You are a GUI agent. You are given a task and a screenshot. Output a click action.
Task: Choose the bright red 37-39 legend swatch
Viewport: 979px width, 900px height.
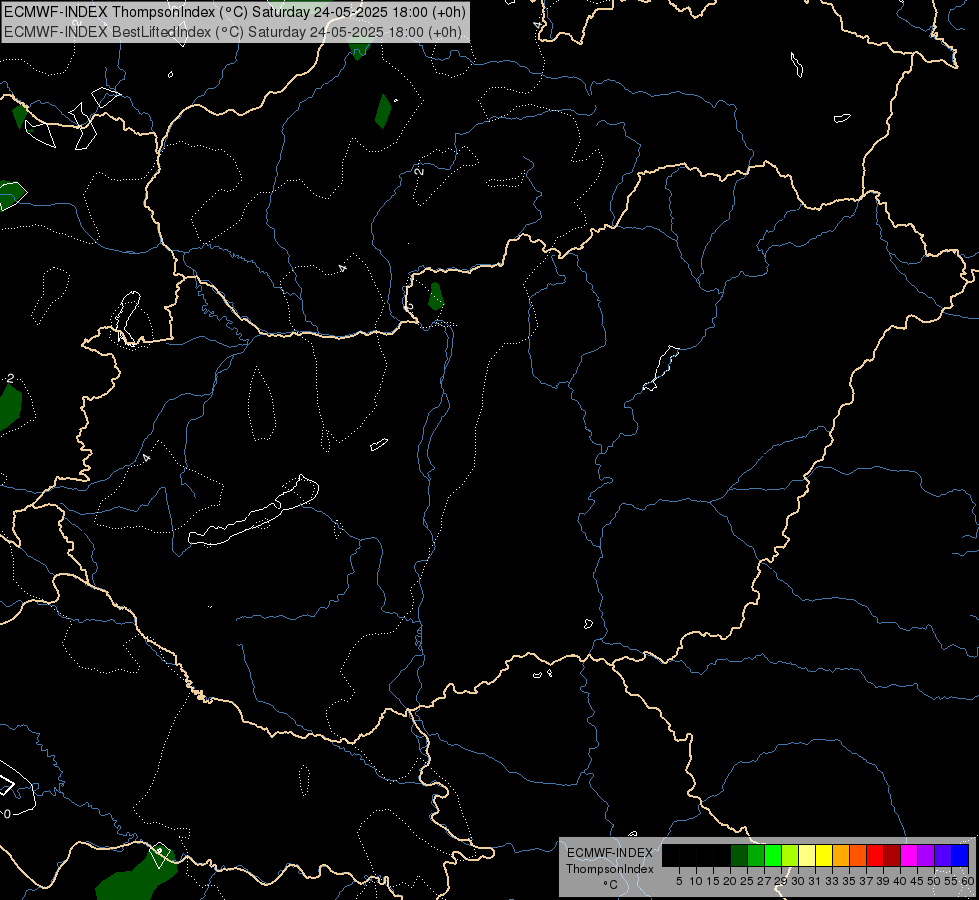[875, 855]
